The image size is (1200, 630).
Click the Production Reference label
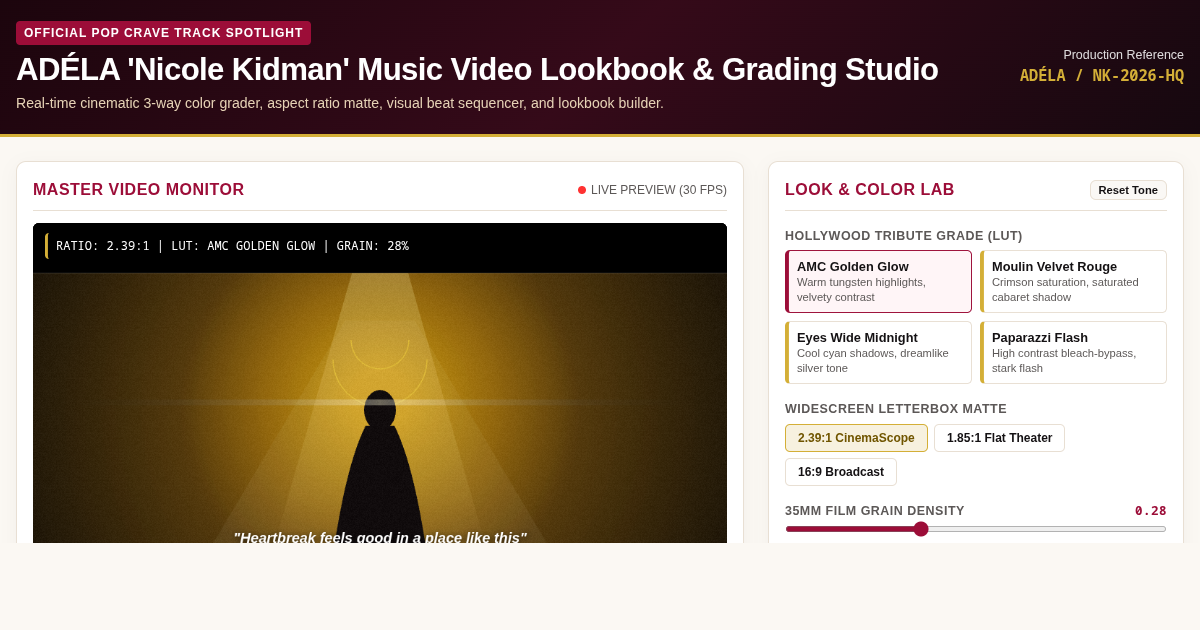pyautogui.click(x=1123, y=55)
